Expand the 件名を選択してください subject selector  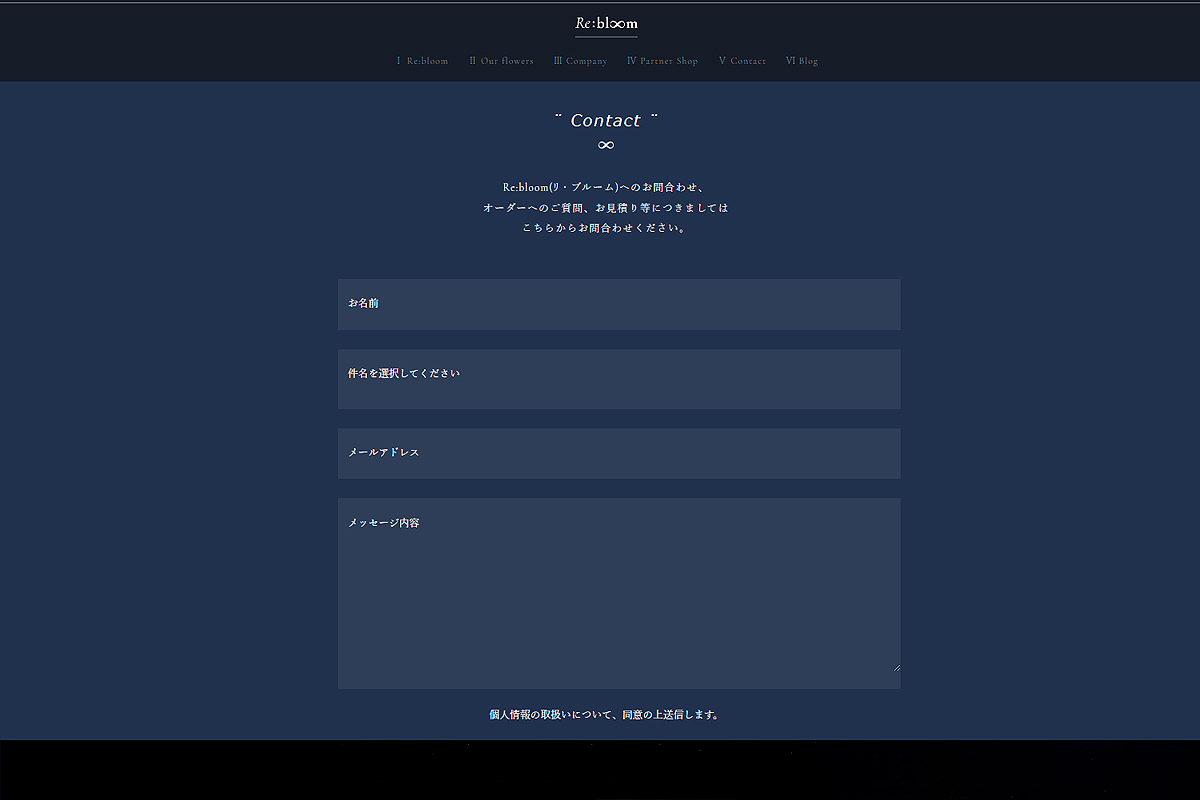point(619,379)
